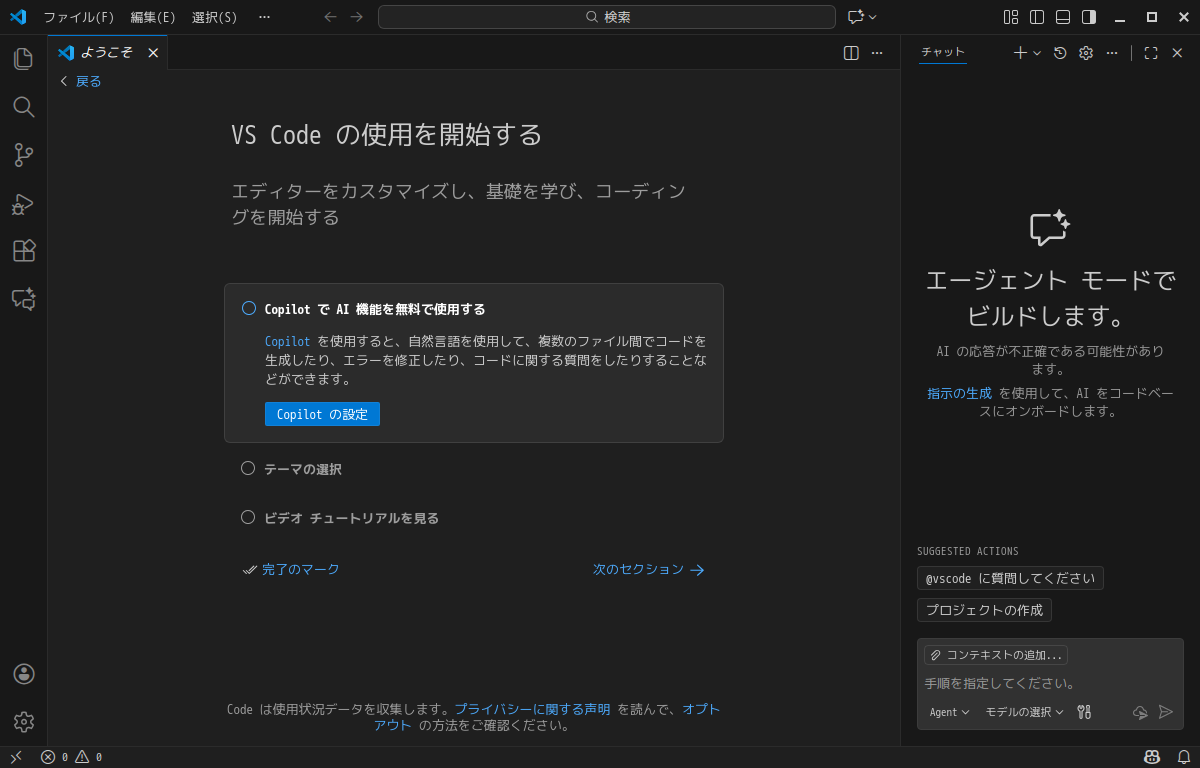Open the tools configuration icon in chat input
Screen dimensions: 1200x768
pos(1084,712)
